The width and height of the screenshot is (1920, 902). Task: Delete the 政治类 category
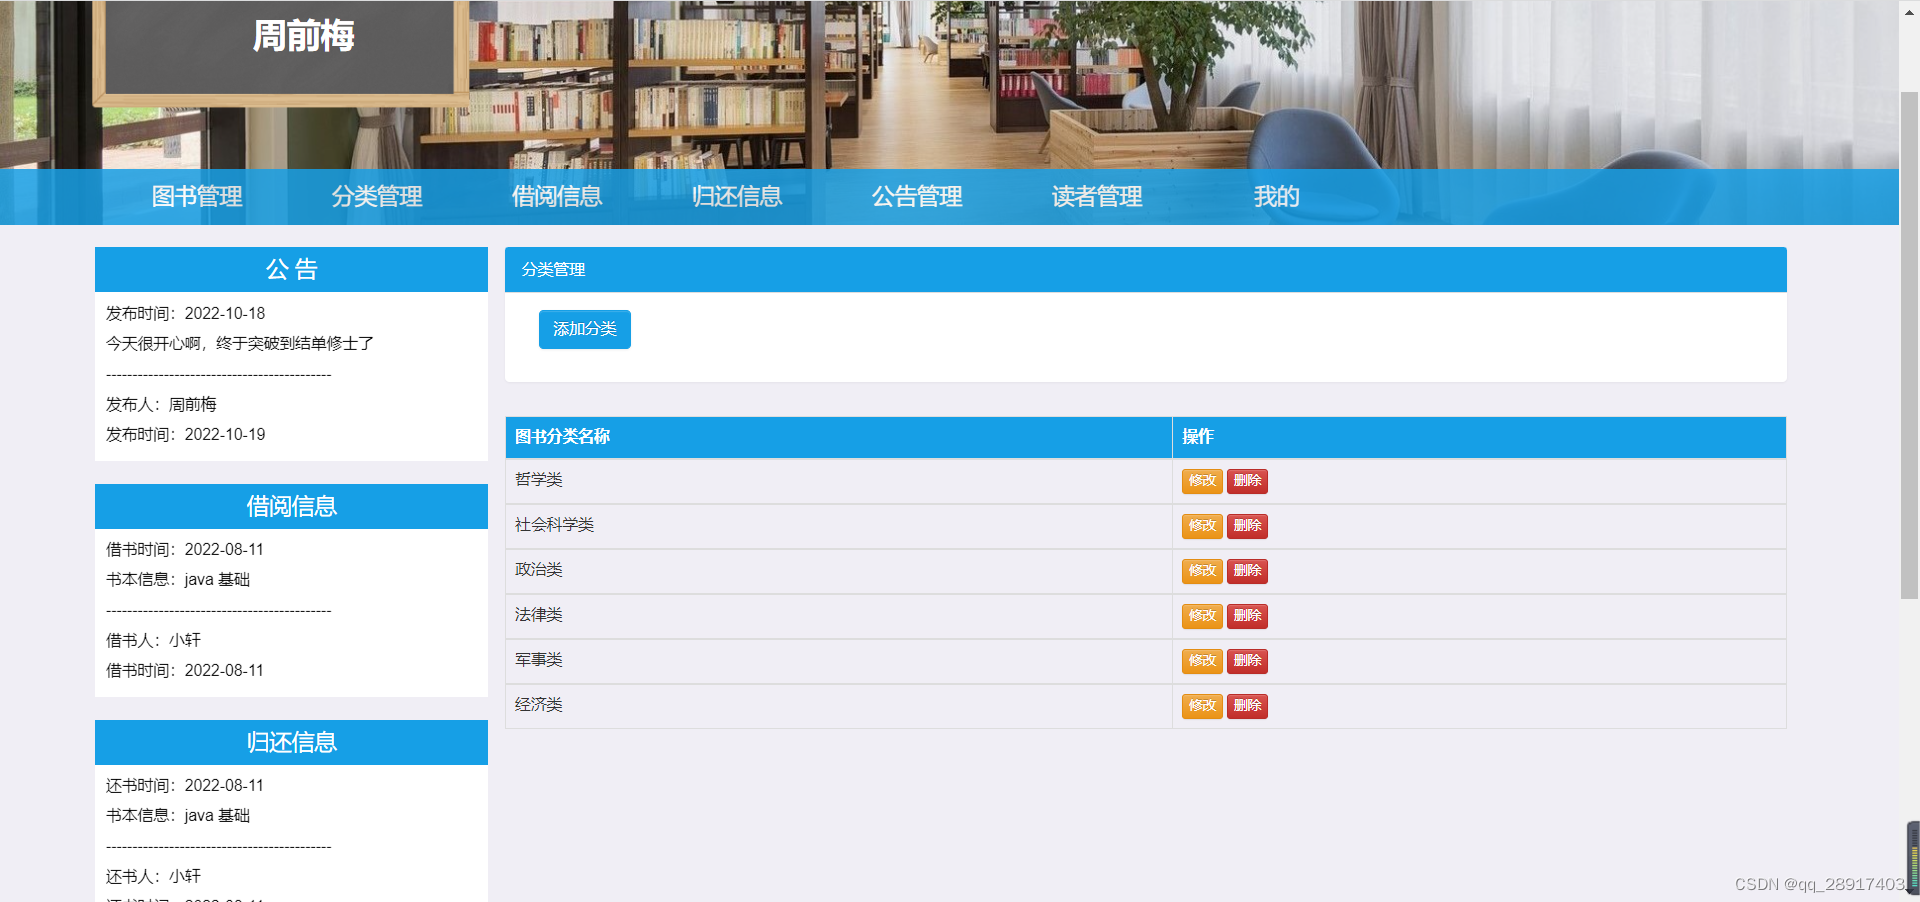(x=1247, y=571)
